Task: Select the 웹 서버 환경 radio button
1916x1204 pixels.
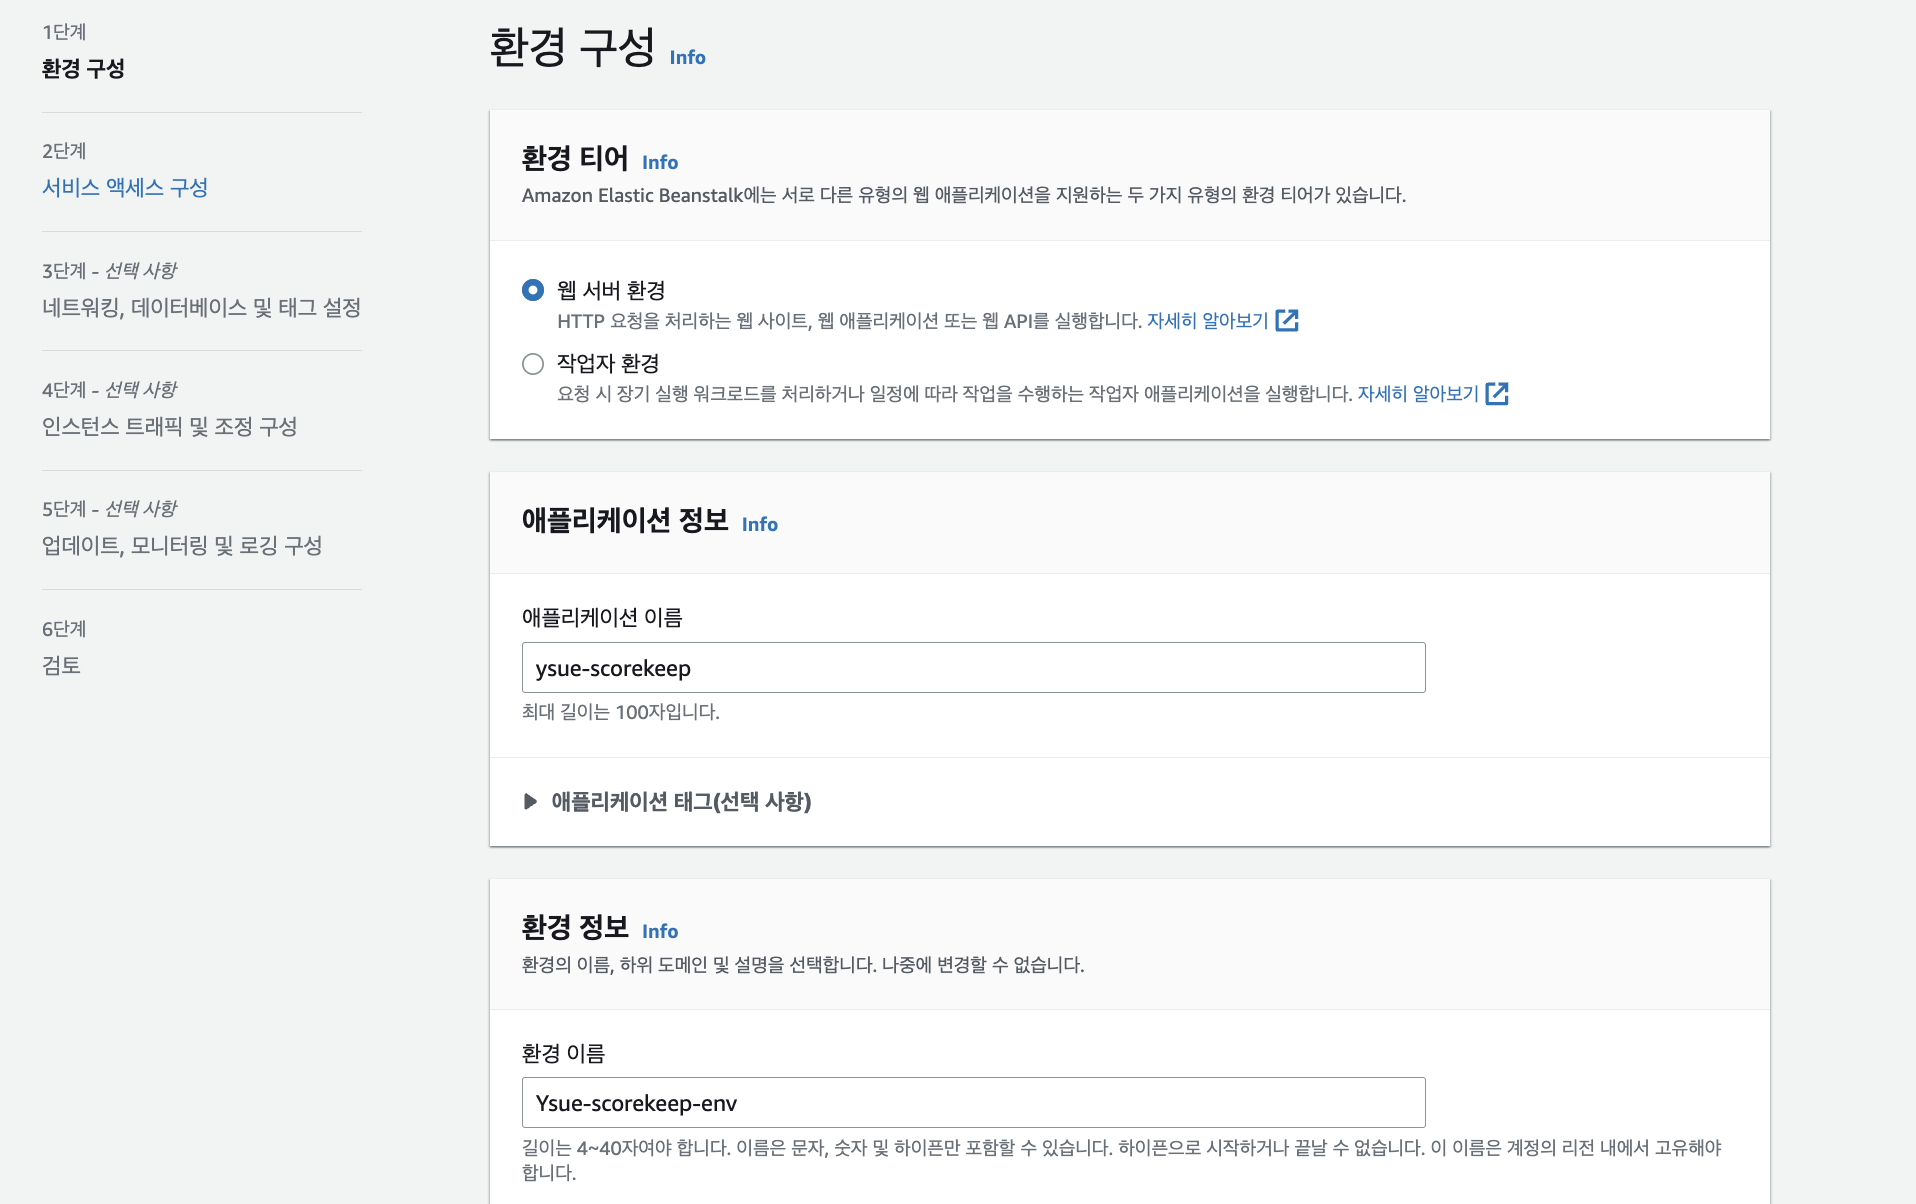Action: 533,290
